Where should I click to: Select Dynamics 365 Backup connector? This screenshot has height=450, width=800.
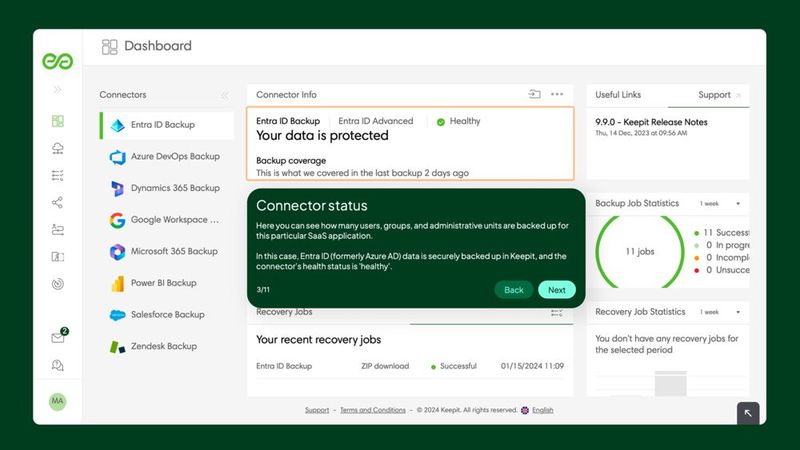(x=167, y=188)
